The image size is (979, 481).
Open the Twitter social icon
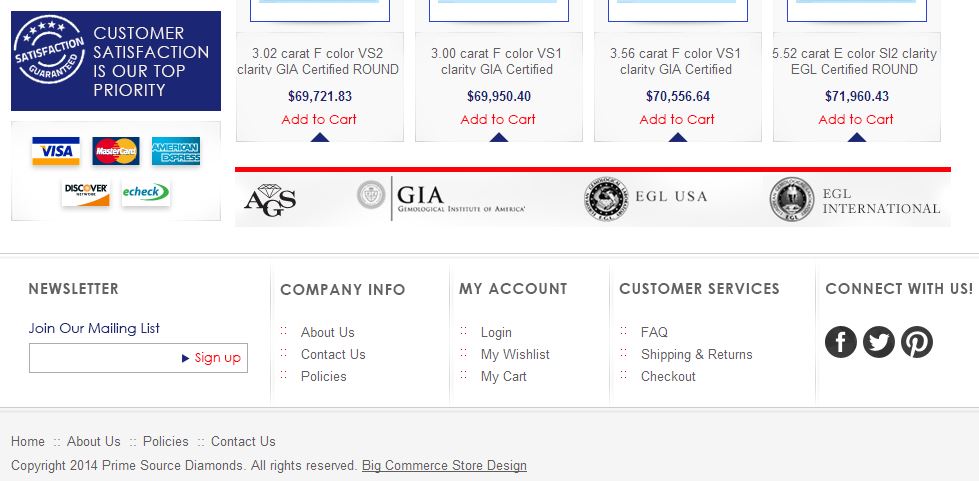(x=879, y=342)
